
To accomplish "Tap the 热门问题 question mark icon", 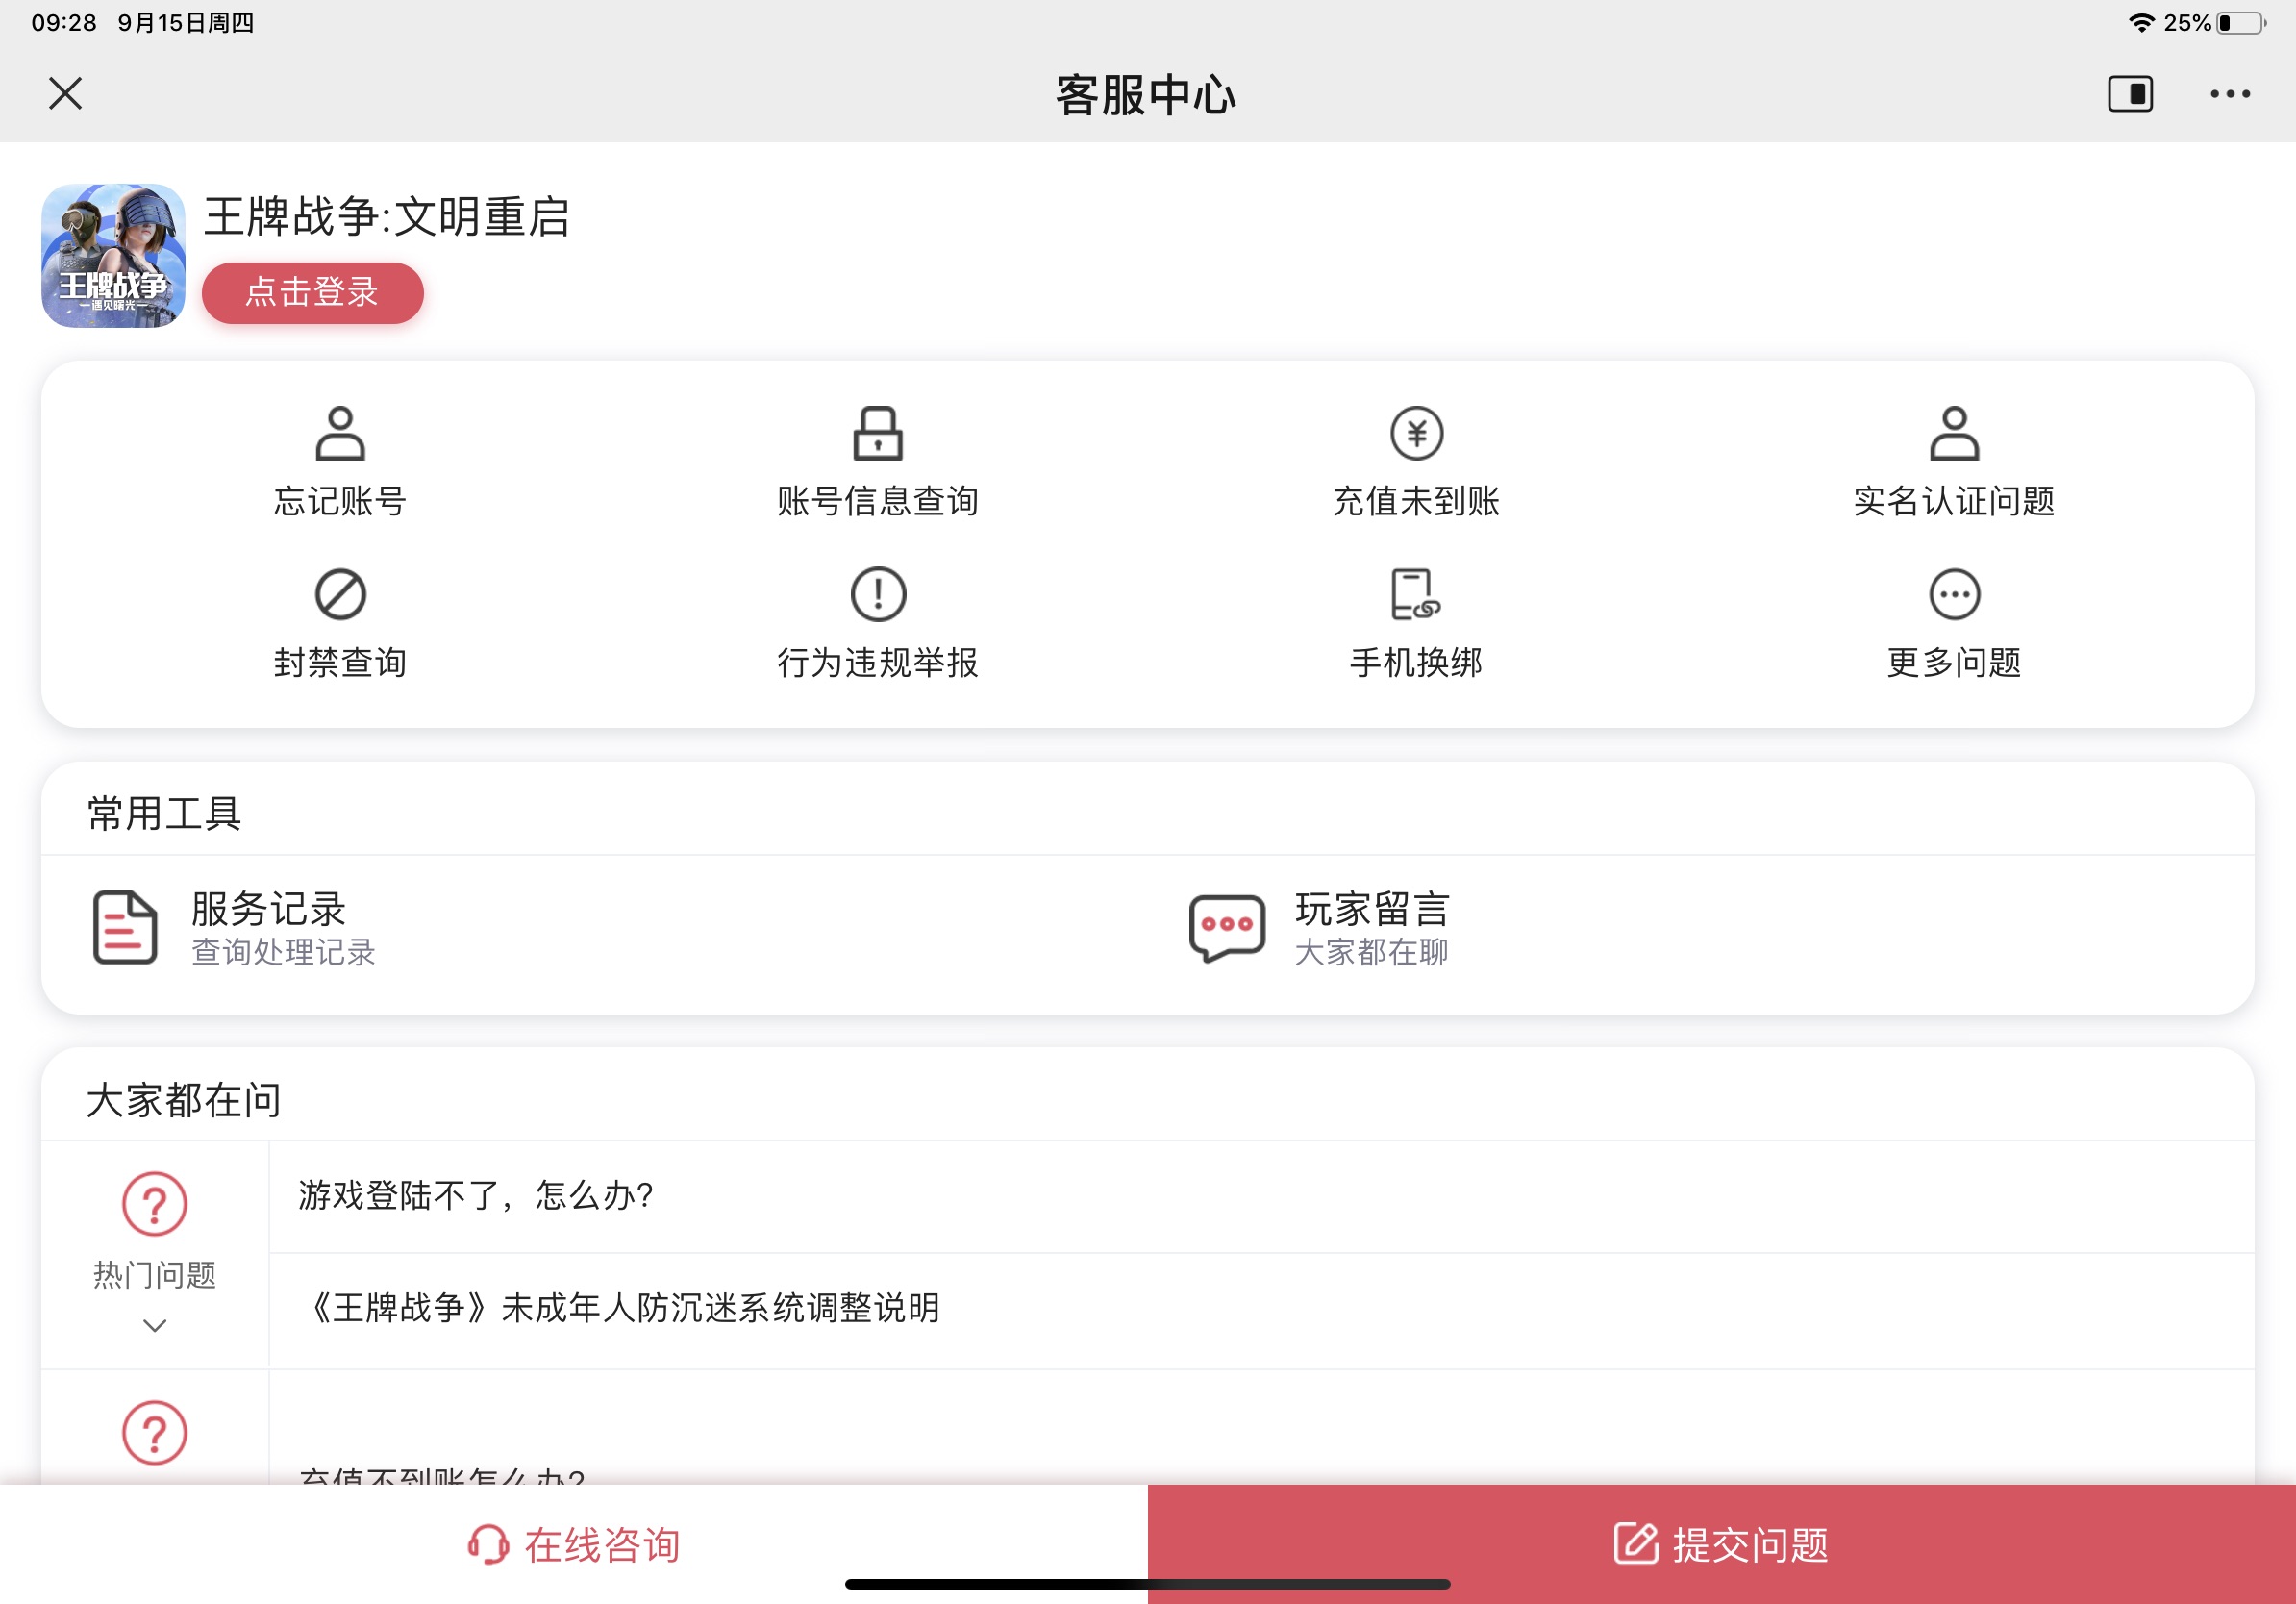I will (154, 1204).
